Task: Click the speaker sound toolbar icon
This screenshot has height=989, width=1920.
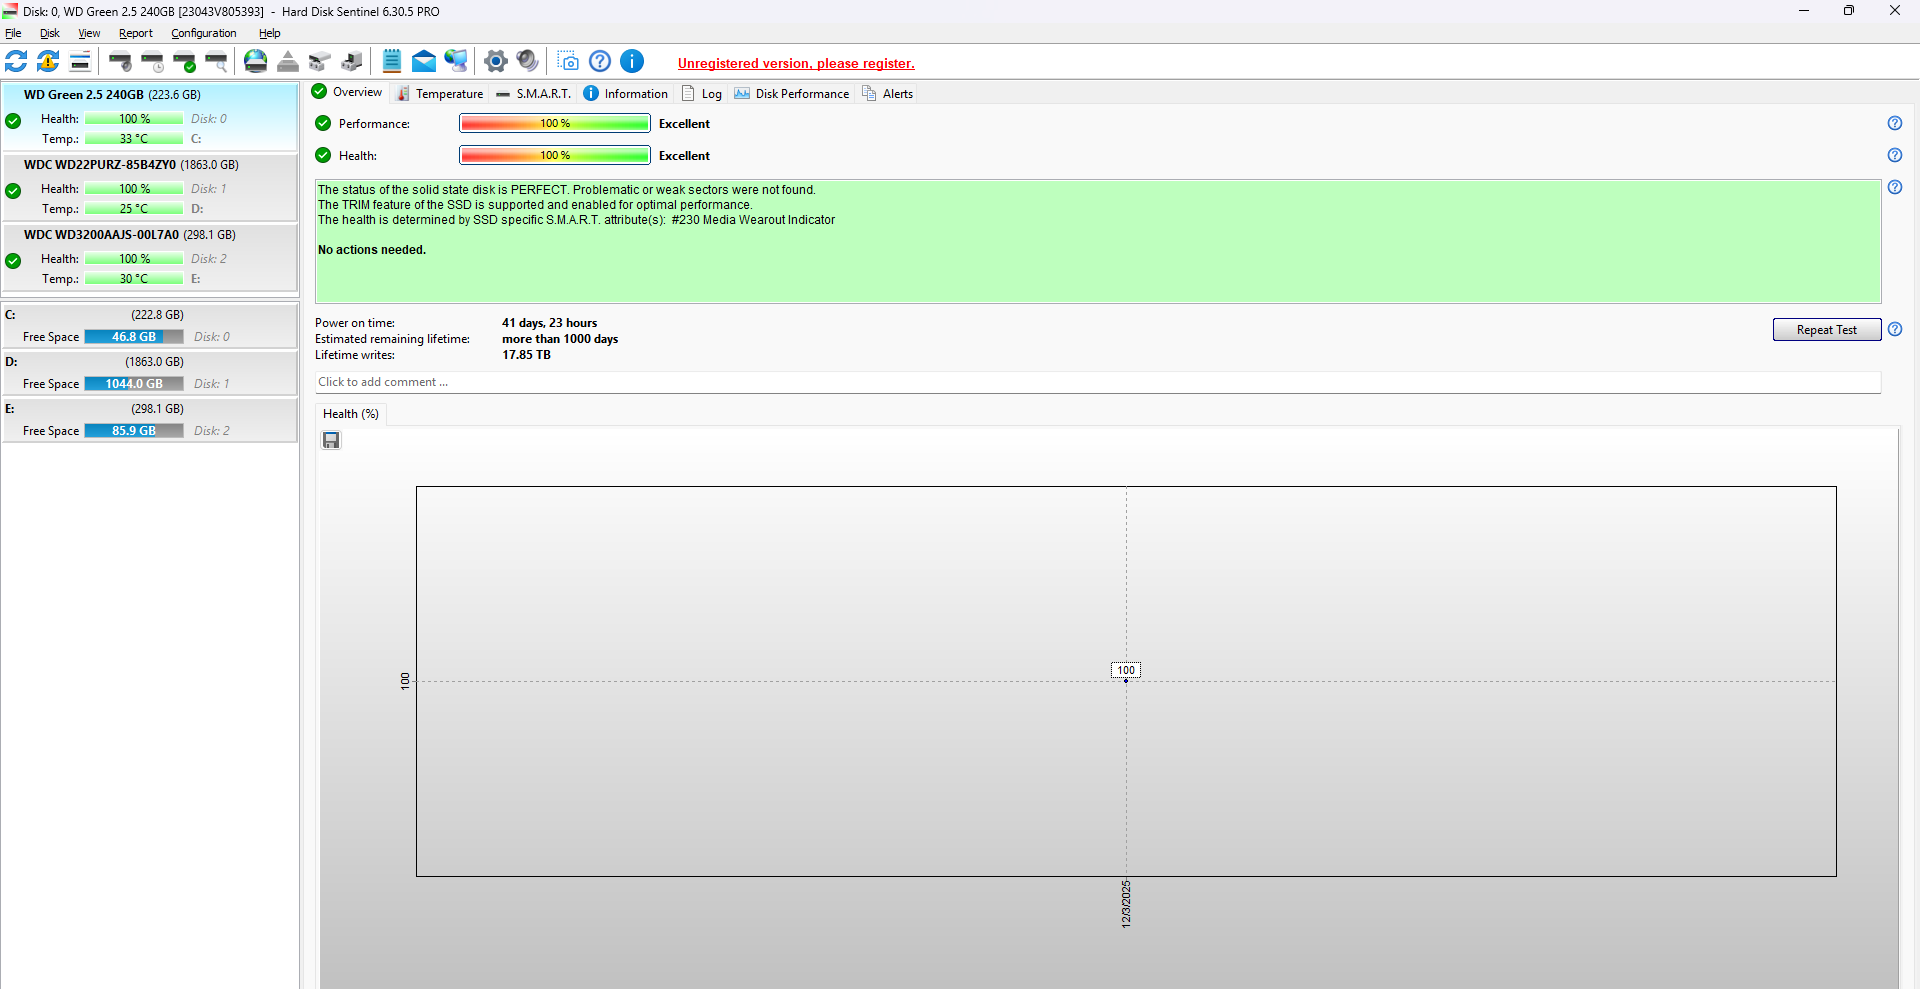Action: click(x=527, y=62)
